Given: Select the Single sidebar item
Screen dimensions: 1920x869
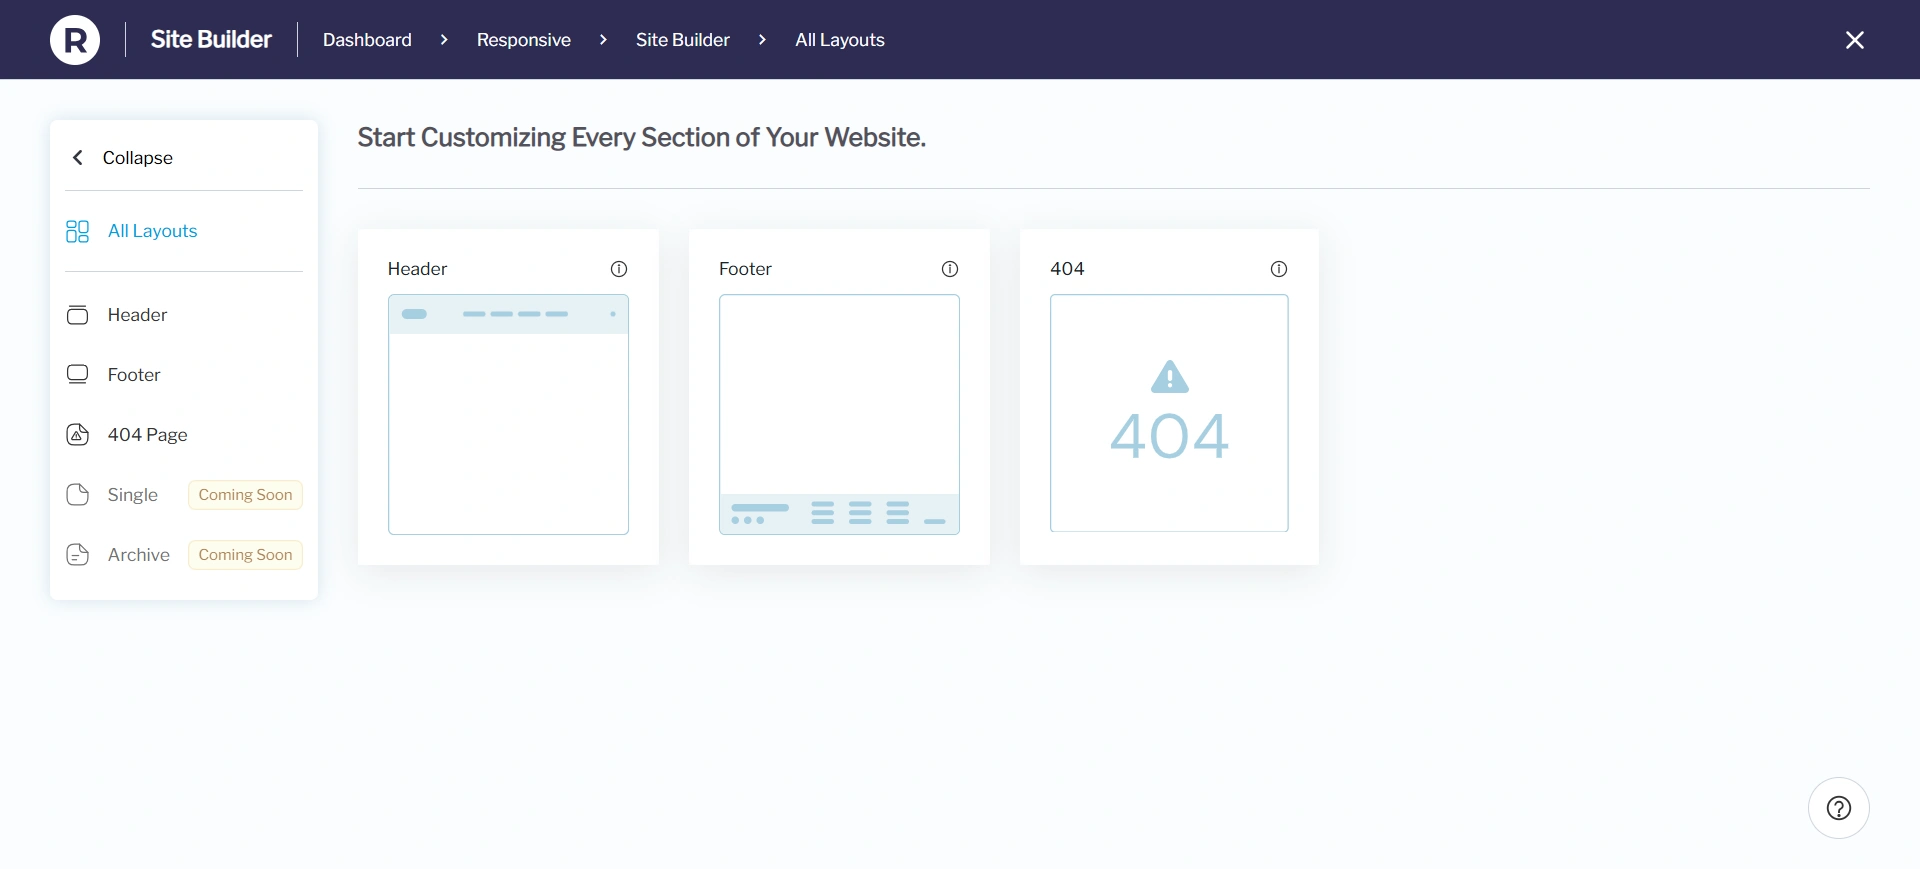Looking at the screenshot, I should pos(132,495).
